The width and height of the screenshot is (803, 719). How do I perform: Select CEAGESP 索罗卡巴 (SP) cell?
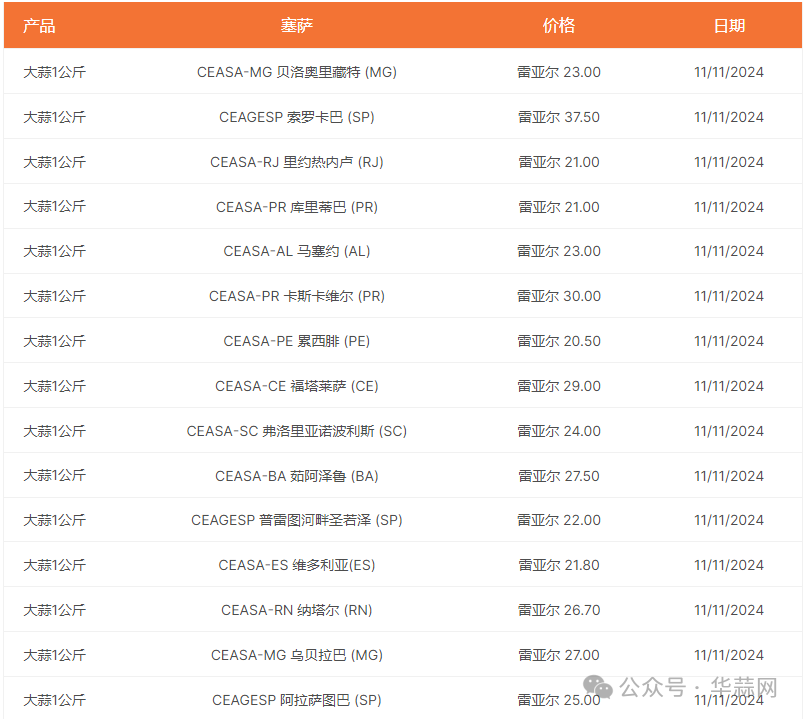[x=297, y=117]
